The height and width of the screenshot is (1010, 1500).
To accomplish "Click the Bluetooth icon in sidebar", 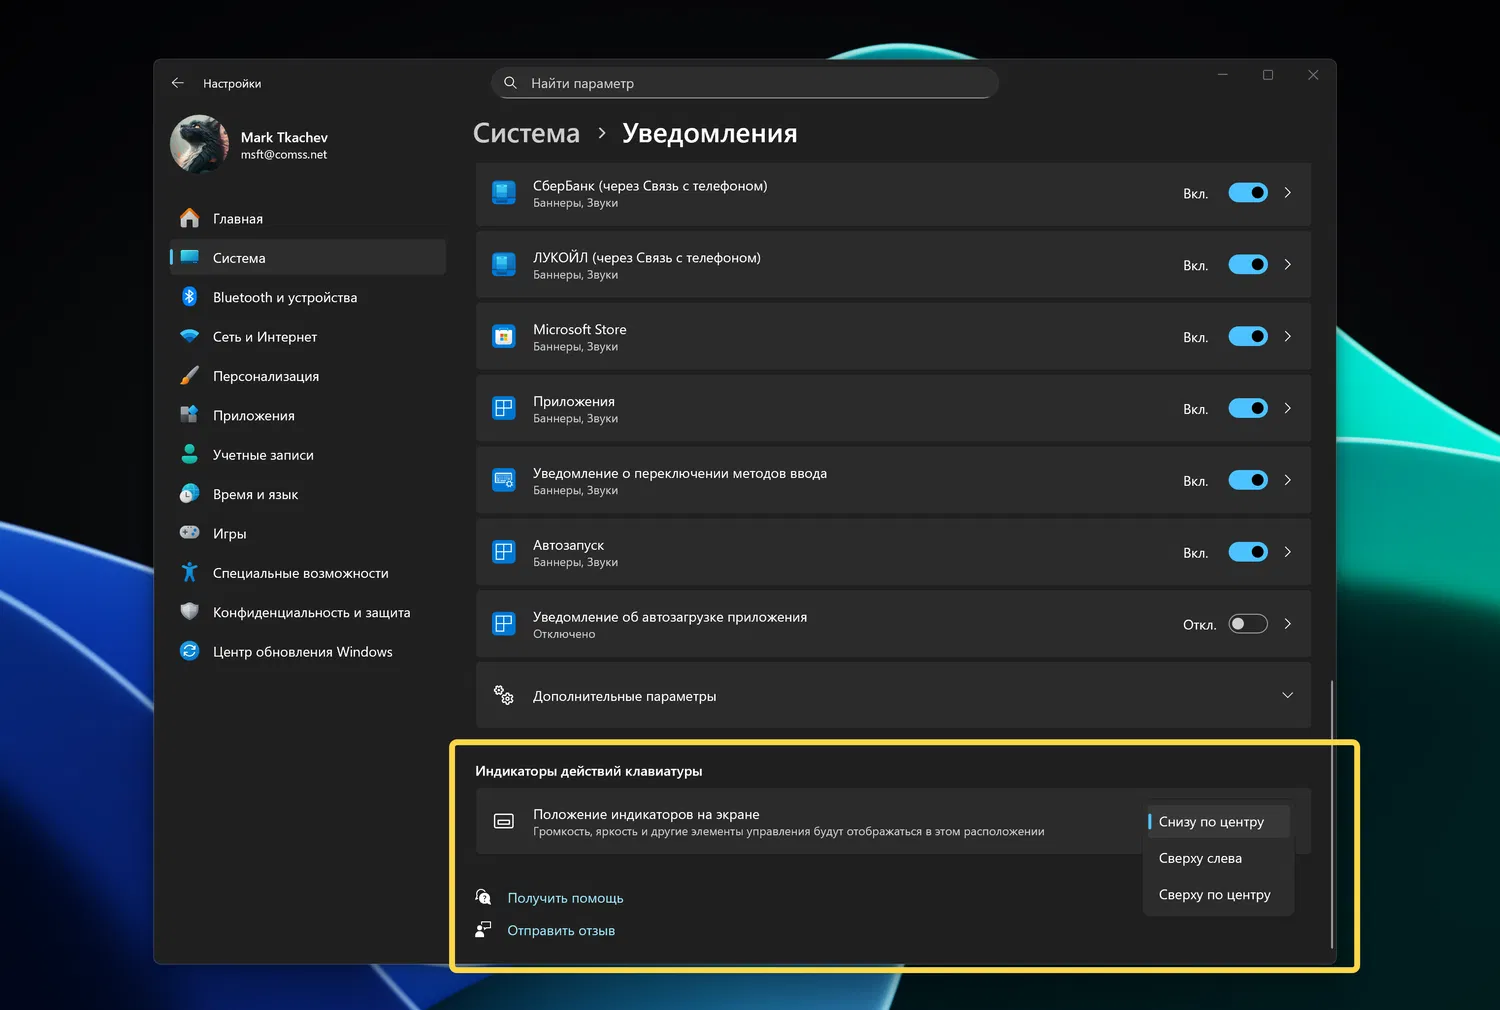I will 189,297.
